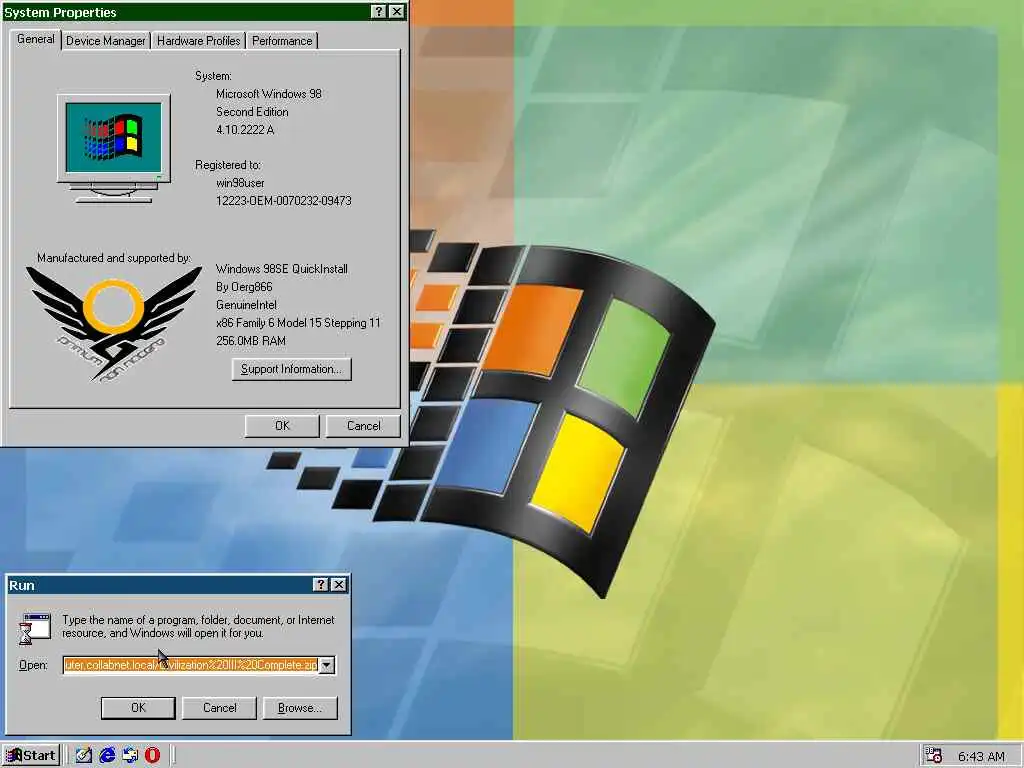1024x768 pixels.
Task: Click the System Properties help question-mark button
Action: point(379,12)
